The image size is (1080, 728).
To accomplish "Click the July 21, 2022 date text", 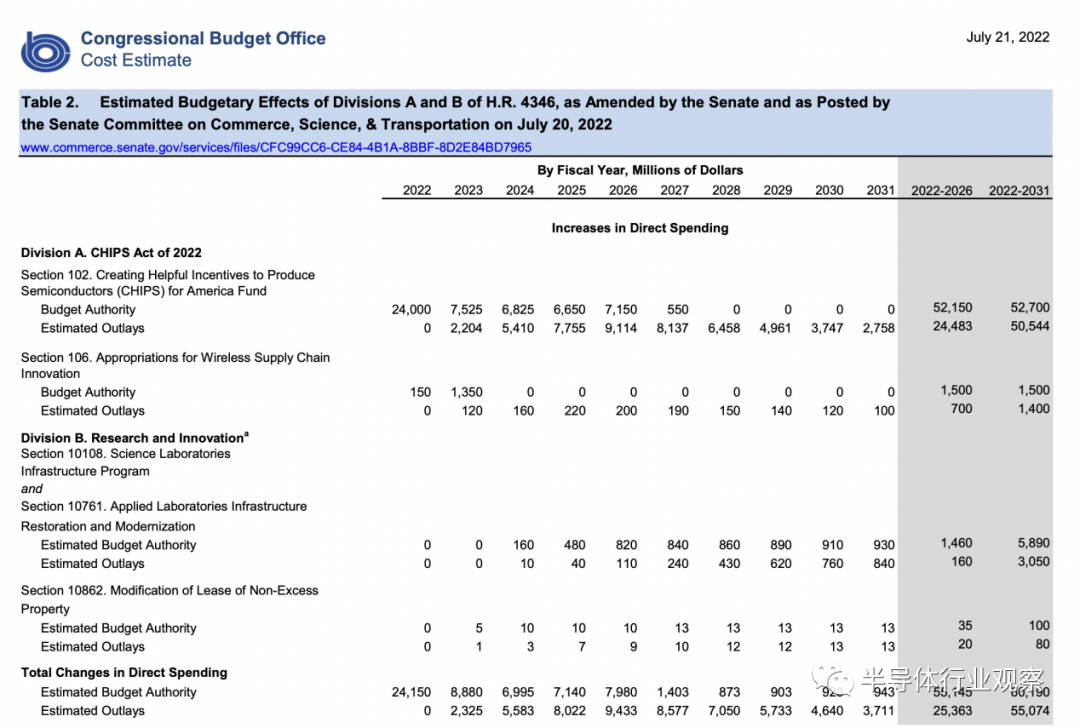I will [1008, 37].
